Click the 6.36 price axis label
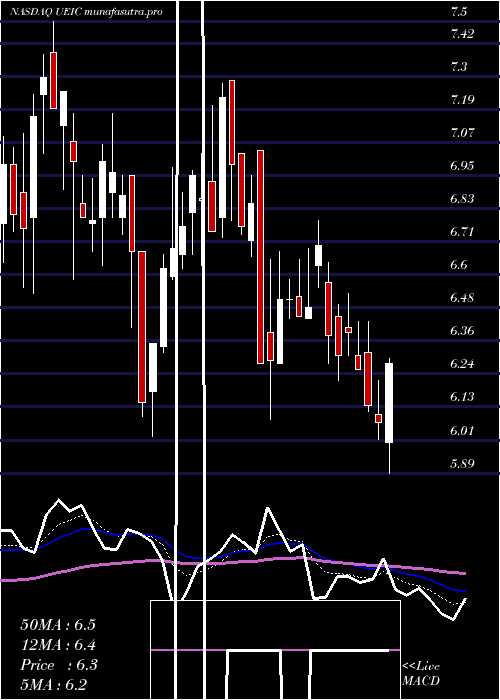This screenshot has width=500, height=700. tap(462, 331)
